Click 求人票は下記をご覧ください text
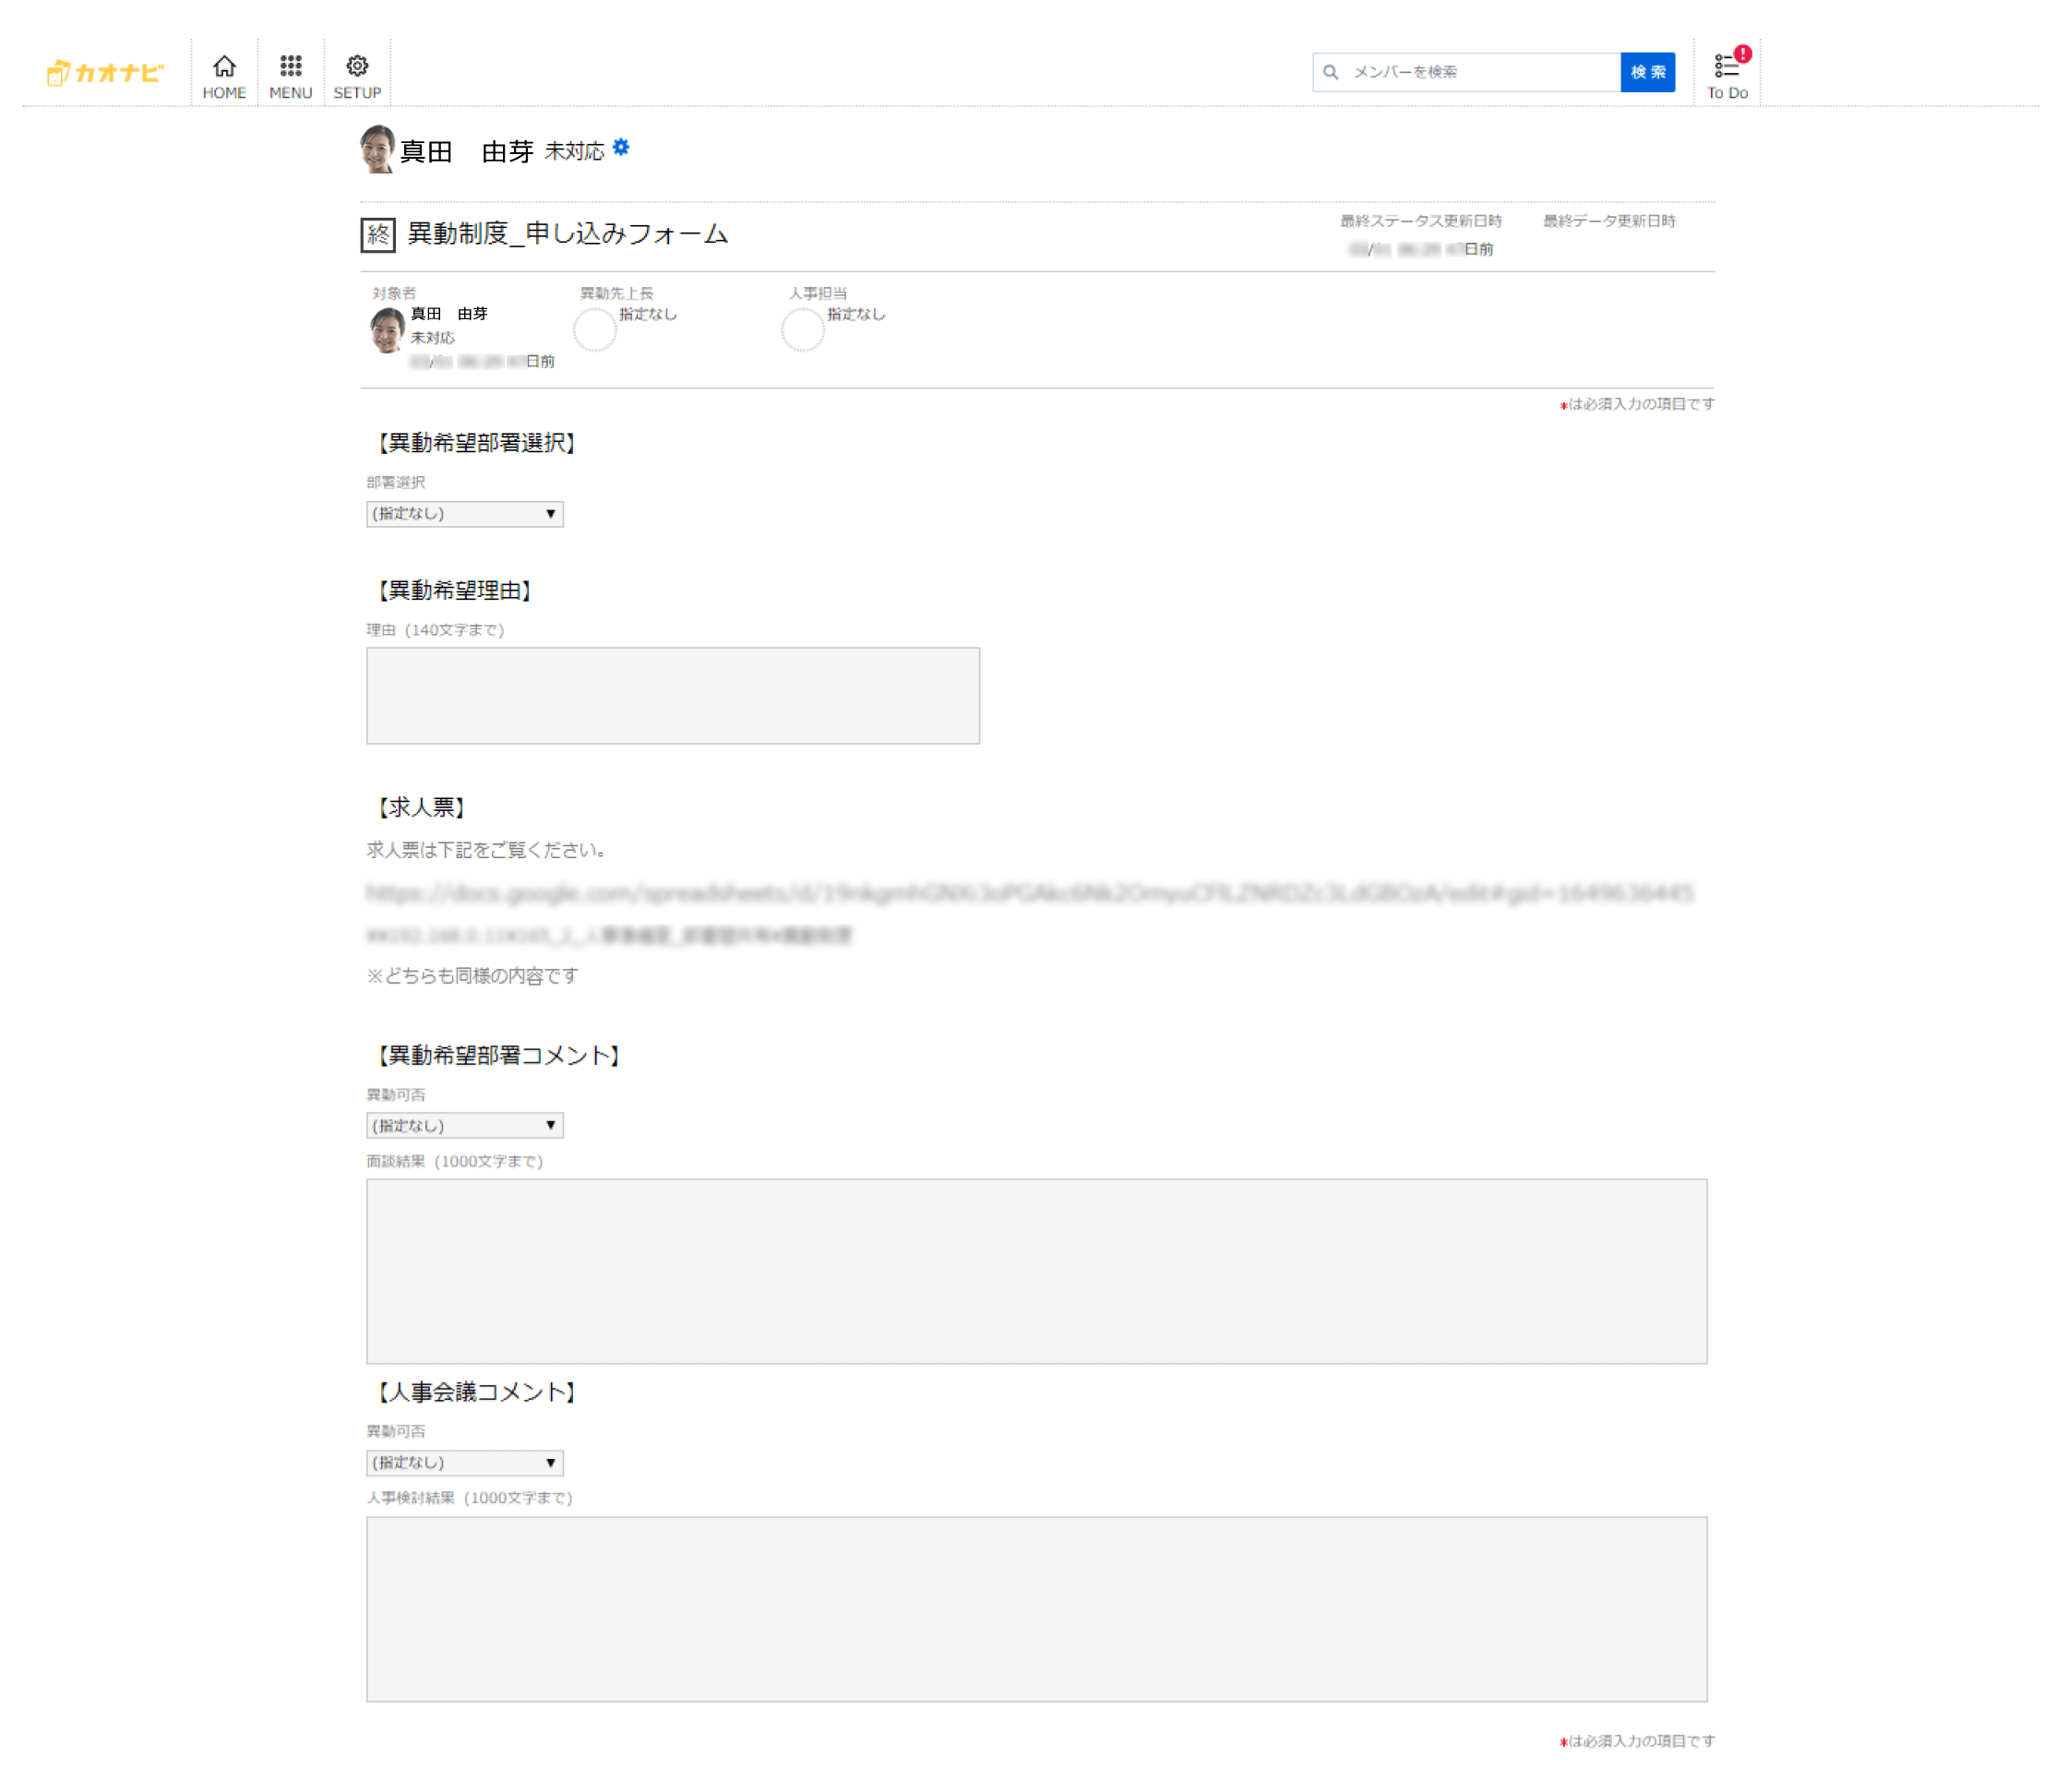This screenshot has width=2056, height=1792. [x=487, y=850]
